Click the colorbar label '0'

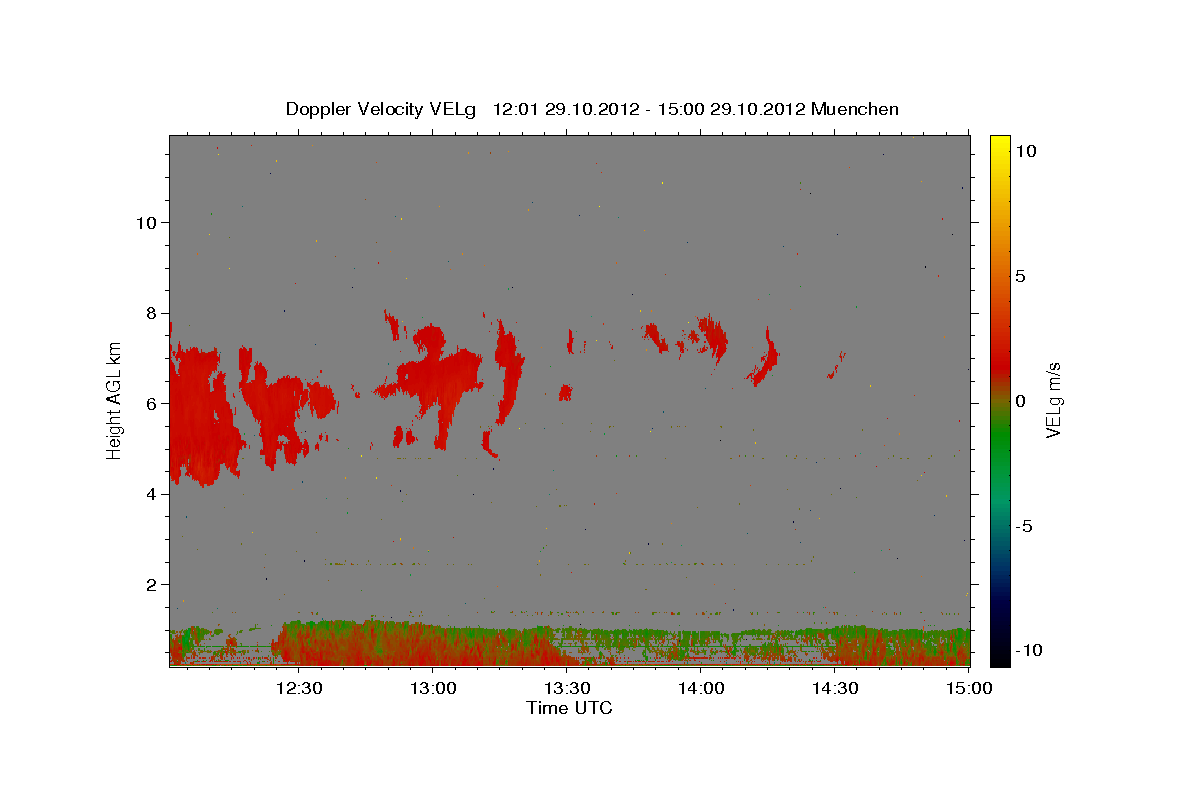point(1022,401)
